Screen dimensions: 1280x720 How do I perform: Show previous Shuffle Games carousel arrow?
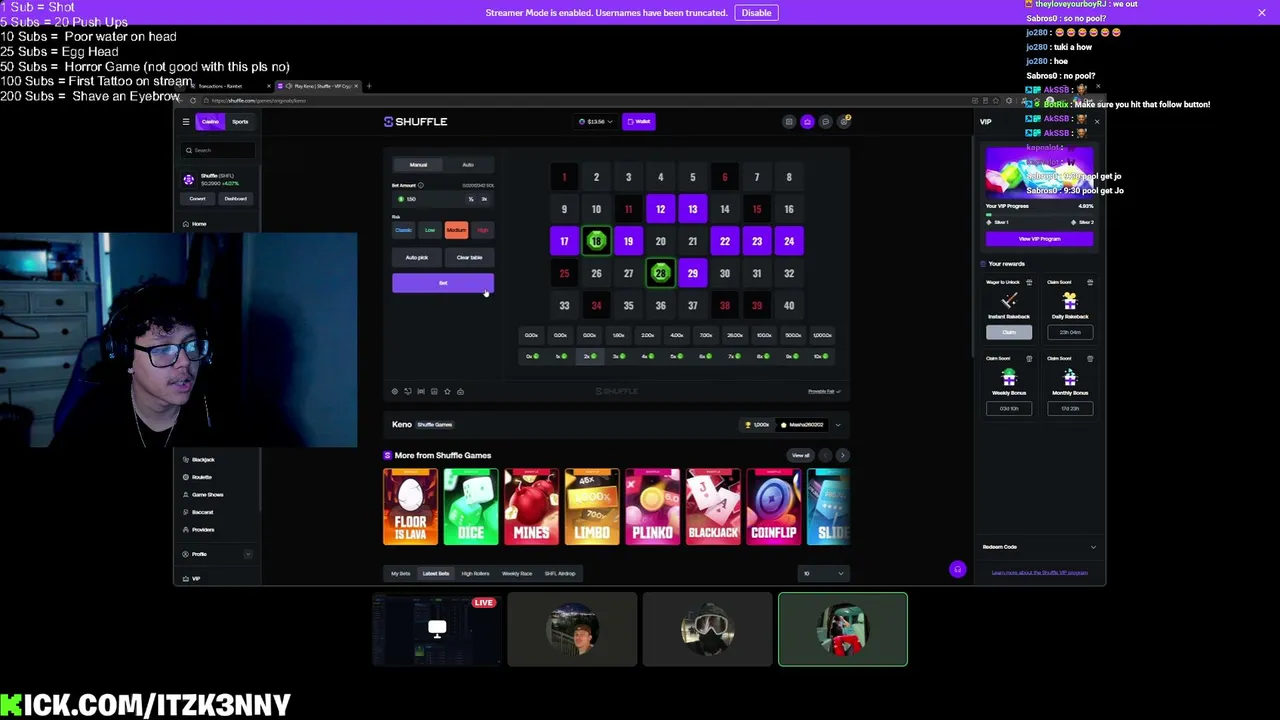(825, 456)
